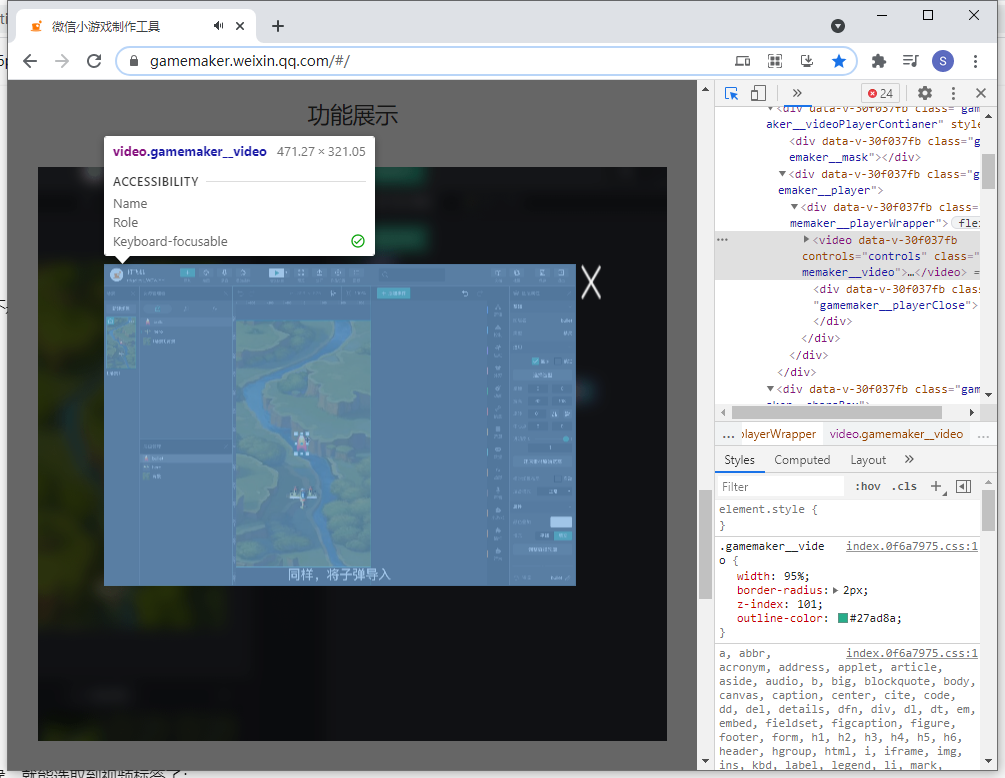Click the Styles pane vertical scrollbar

[988, 511]
